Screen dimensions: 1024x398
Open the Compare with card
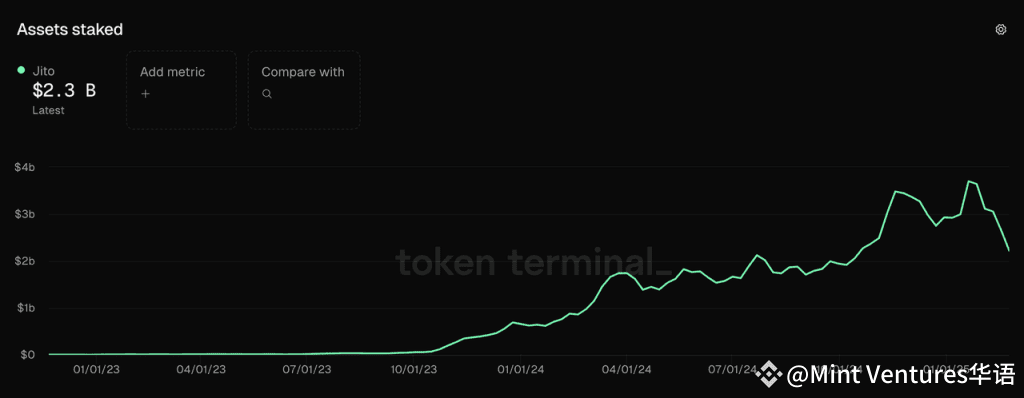[x=304, y=90]
